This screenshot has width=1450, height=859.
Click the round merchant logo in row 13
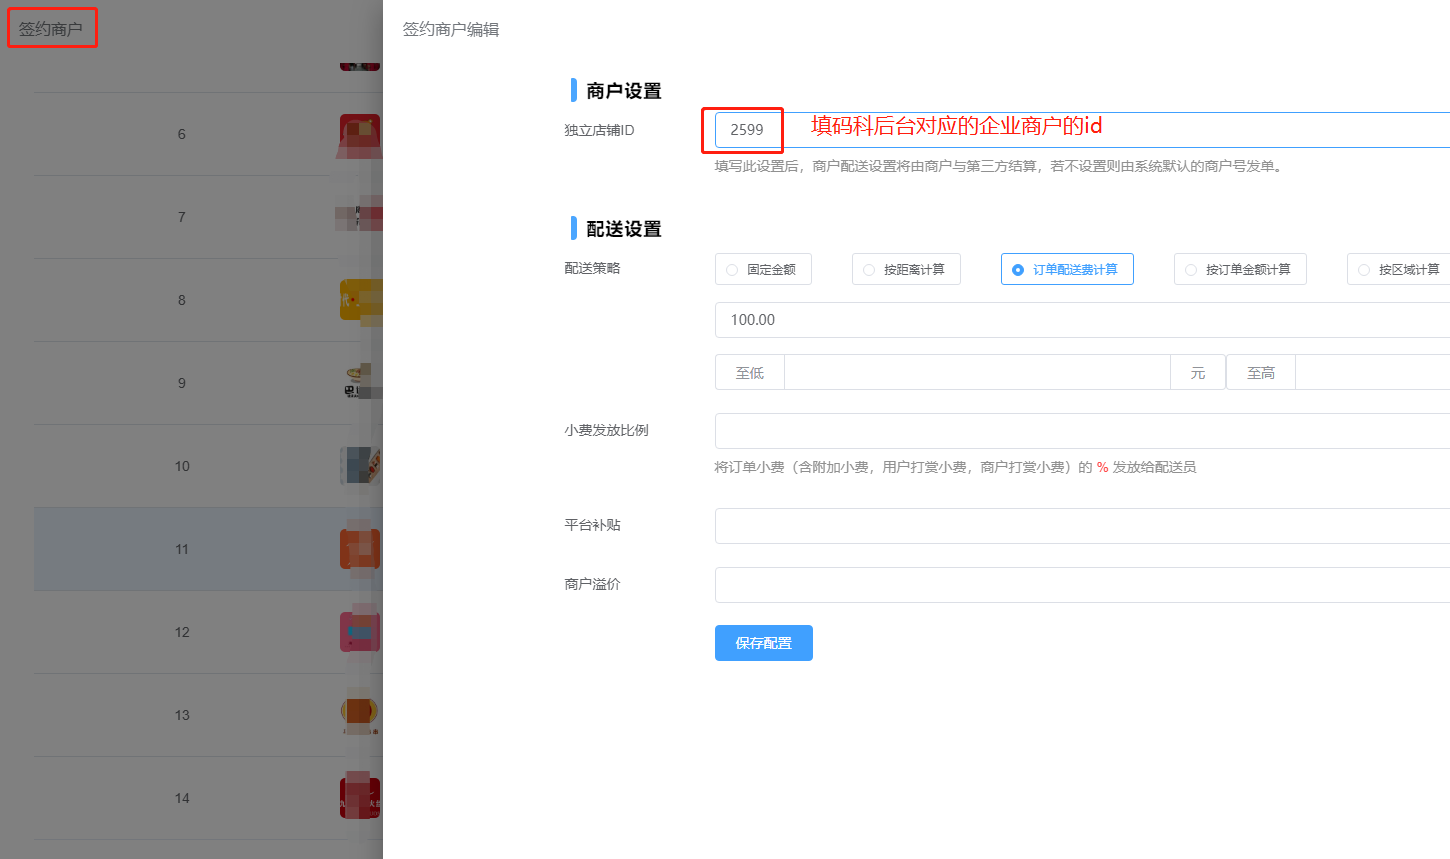tap(360, 714)
